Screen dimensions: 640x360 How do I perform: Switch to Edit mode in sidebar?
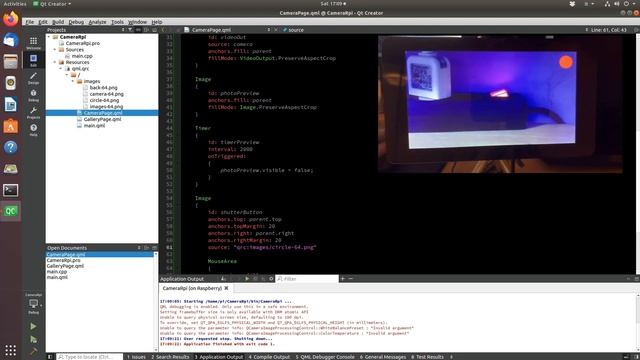click(33, 60)
